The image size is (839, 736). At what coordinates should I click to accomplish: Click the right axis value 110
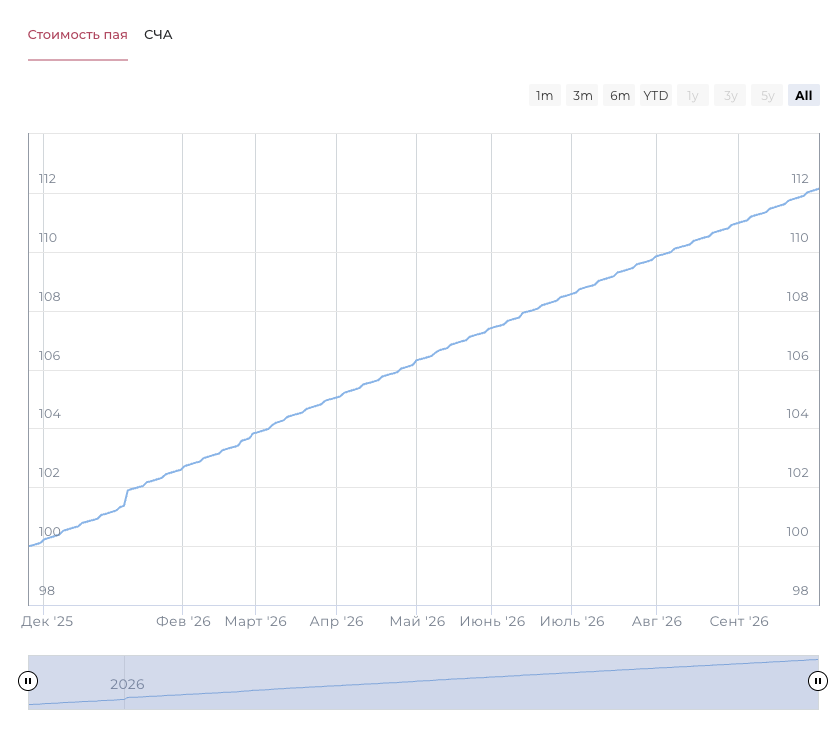(799, 237)
